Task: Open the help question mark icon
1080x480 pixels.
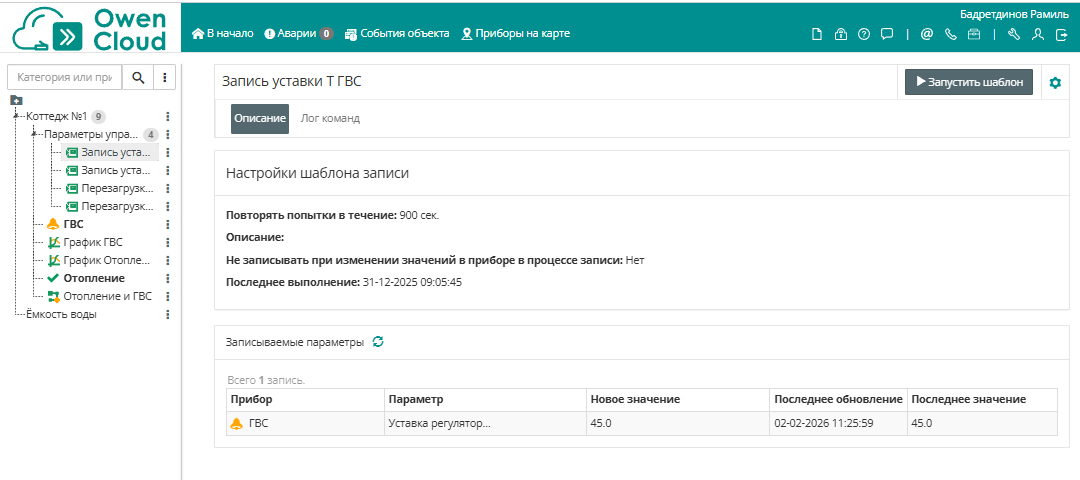Action: tap(864, 34)
